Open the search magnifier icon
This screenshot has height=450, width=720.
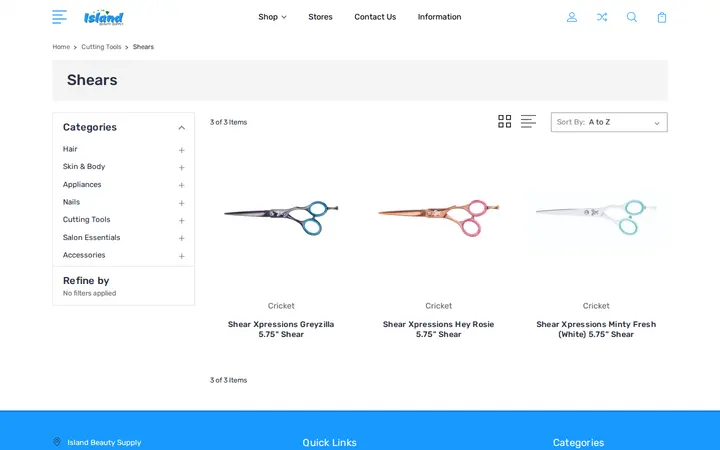pyautogui.click(x=632, y=17)
